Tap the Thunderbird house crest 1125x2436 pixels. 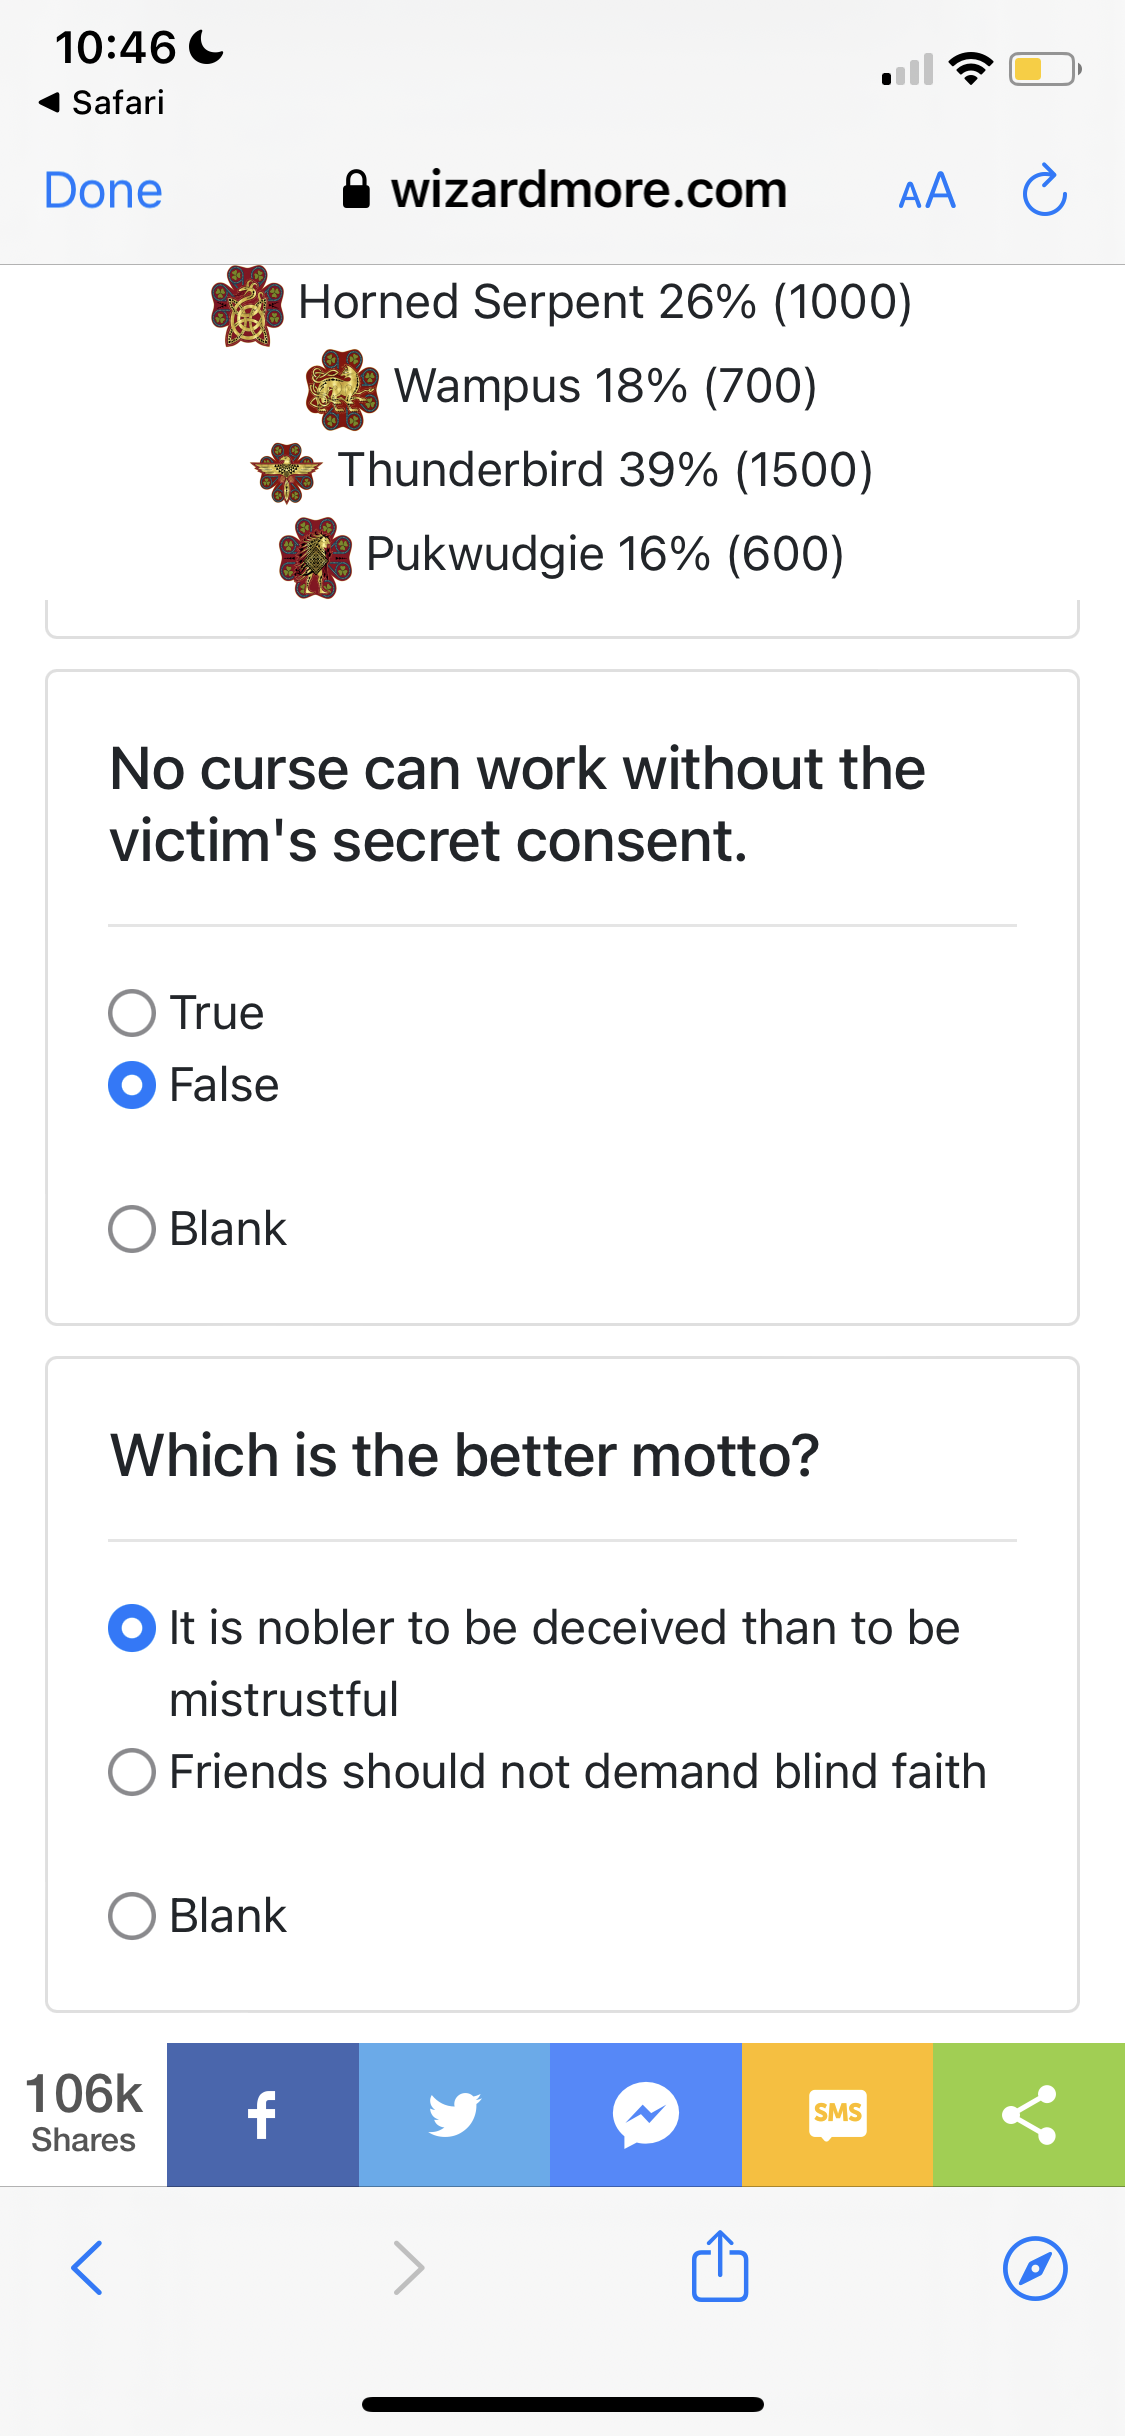tap(287, 471)
